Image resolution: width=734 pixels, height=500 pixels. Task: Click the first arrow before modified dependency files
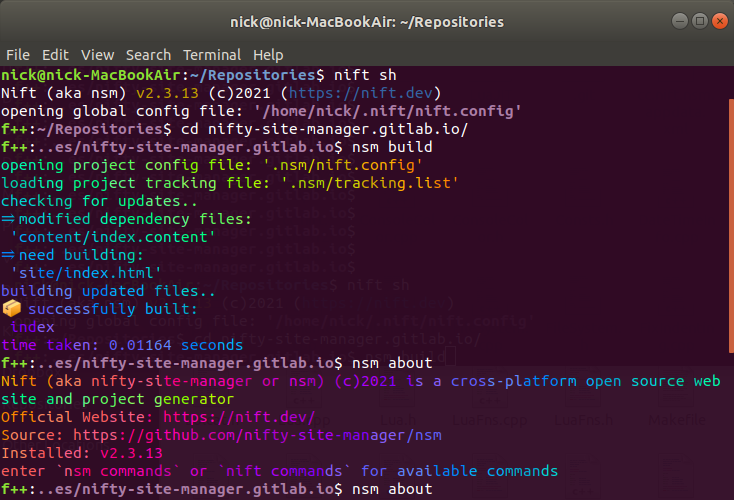coord(8,219)
